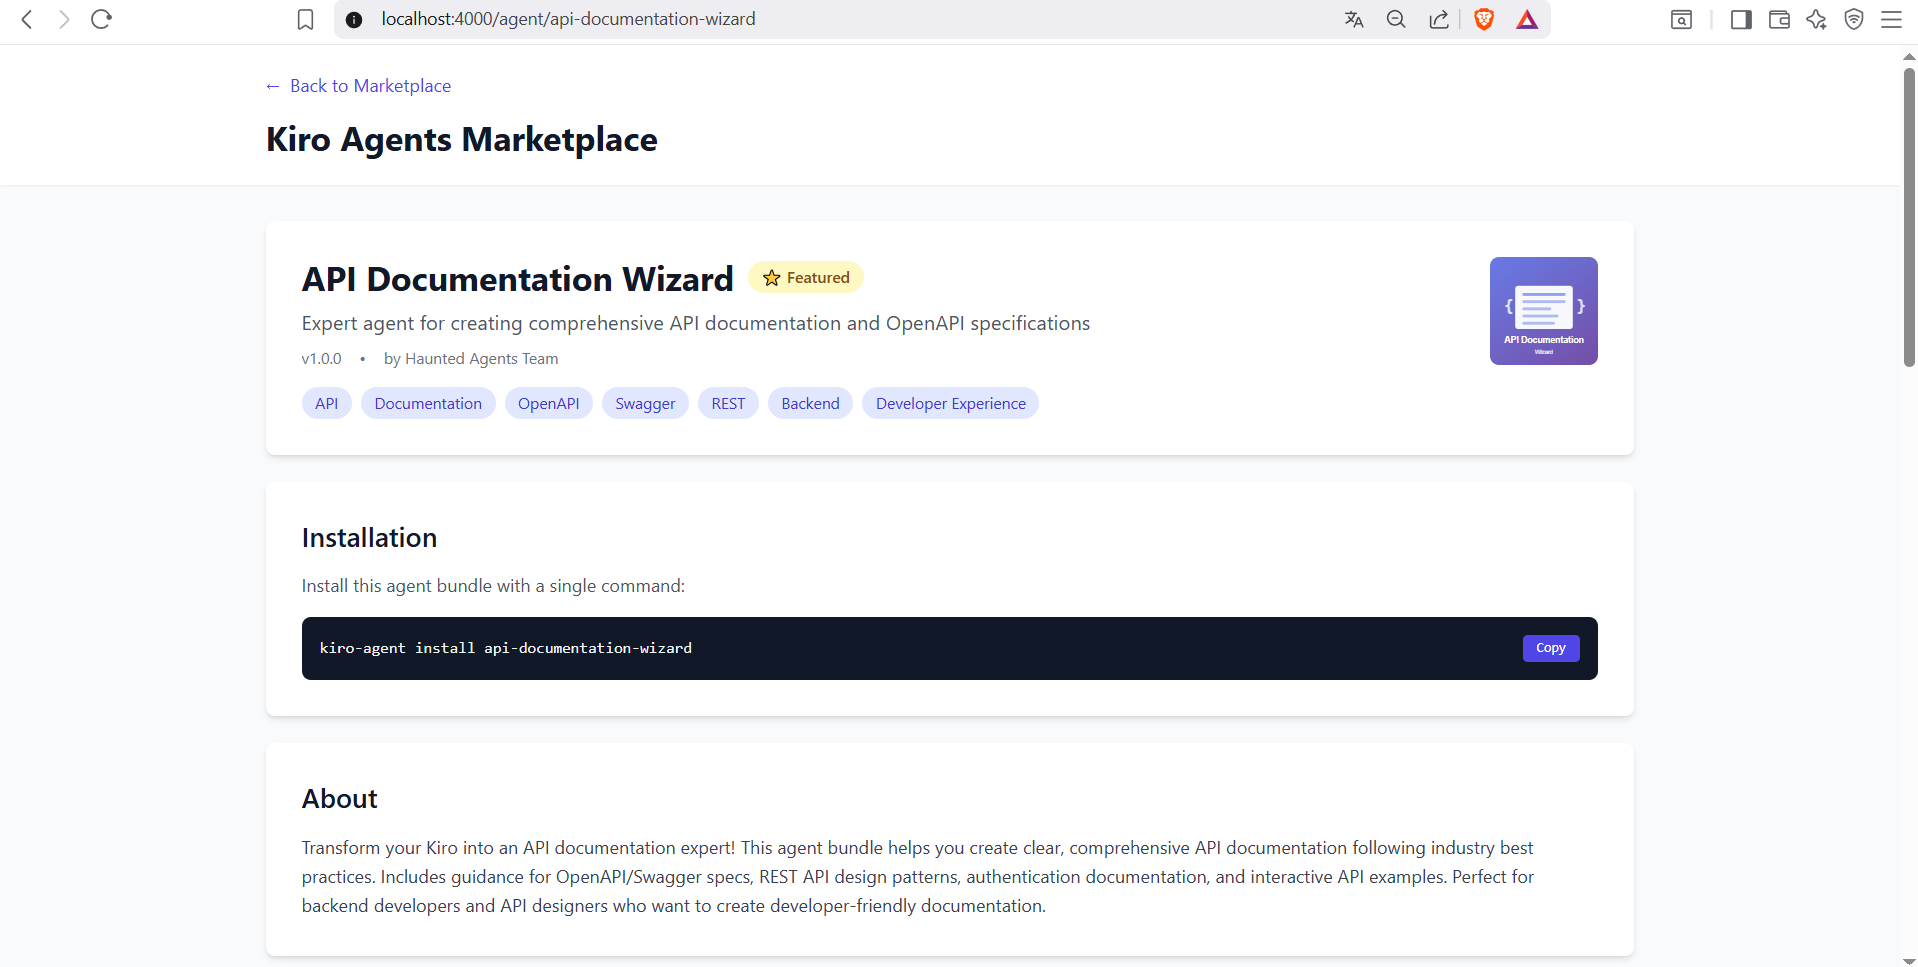The width and height of the screenshot is (1918, 967).
Task: Select the Documentation tag
Action: (428, 403)
